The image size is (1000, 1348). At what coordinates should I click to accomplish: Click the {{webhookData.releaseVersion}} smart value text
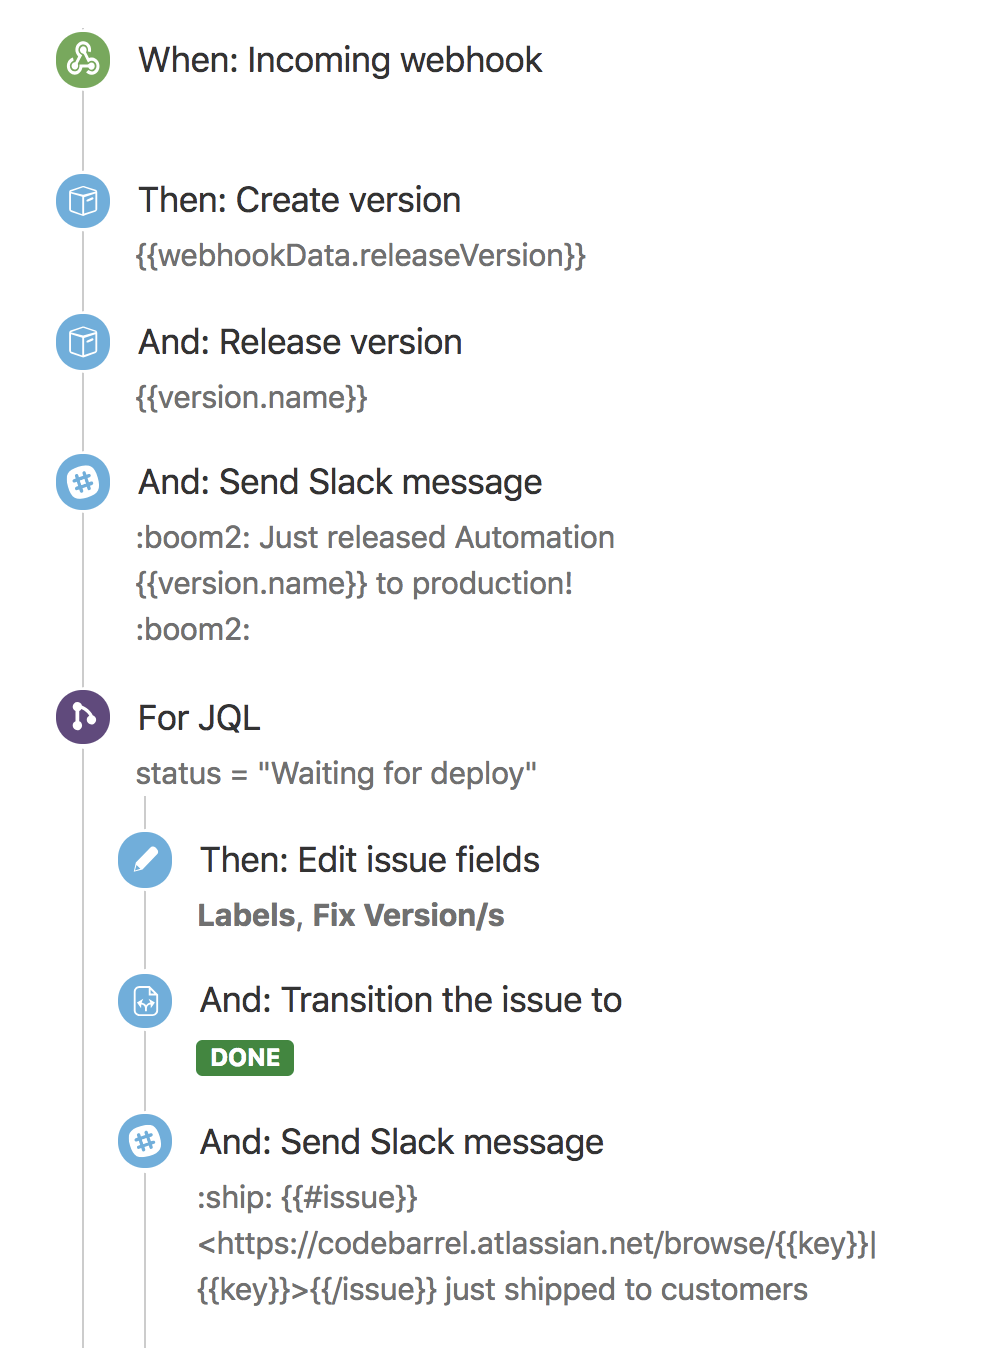[x=361, y=256]
